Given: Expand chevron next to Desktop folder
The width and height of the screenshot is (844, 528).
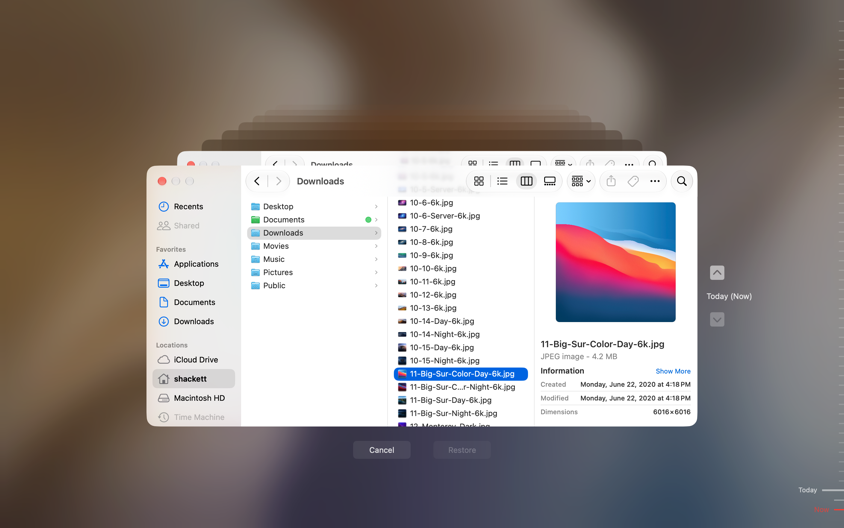Looking at the screenshot, I should click(376, 207).
